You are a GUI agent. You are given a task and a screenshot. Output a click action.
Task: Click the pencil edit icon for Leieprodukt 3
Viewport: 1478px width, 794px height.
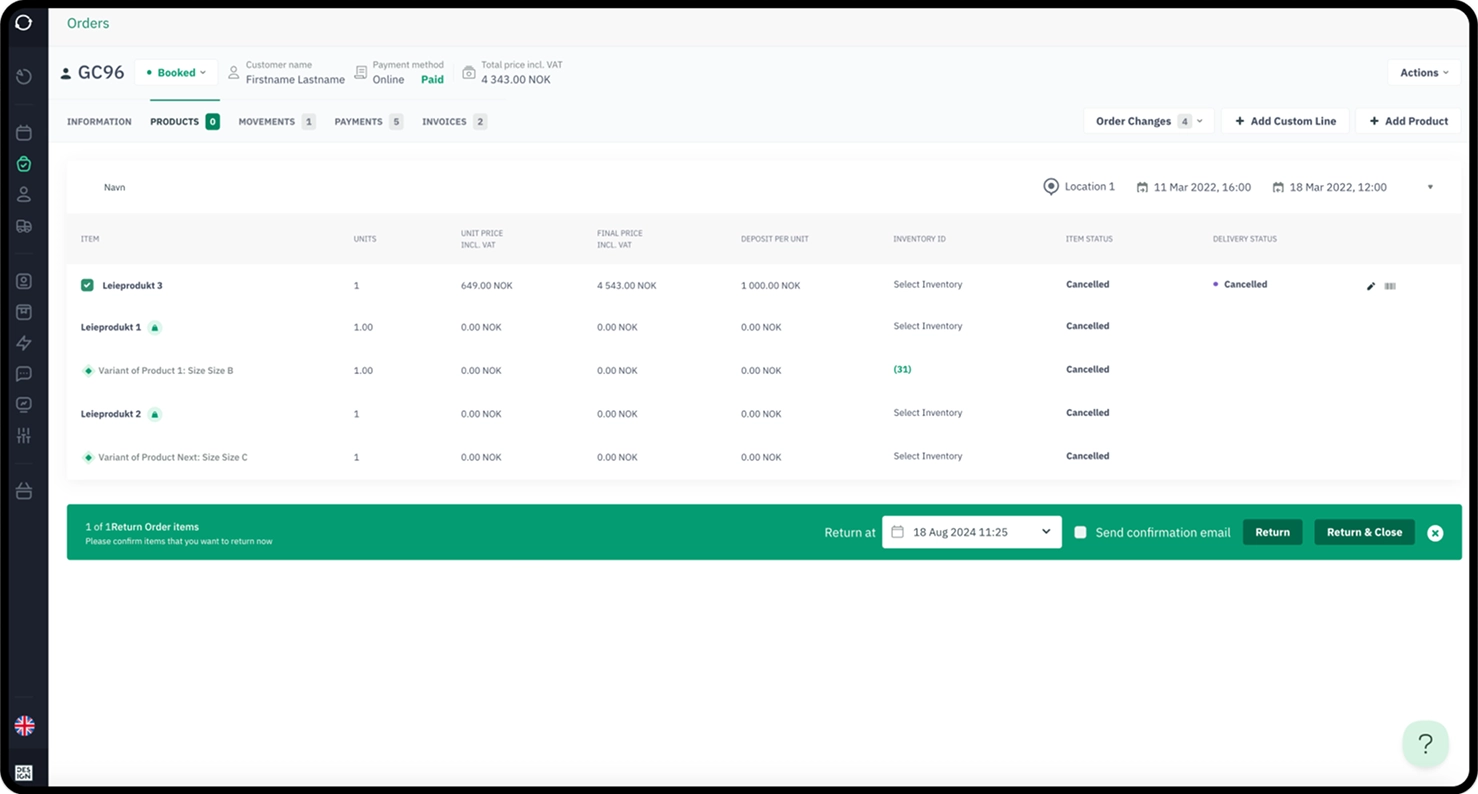click(1371, 286)
